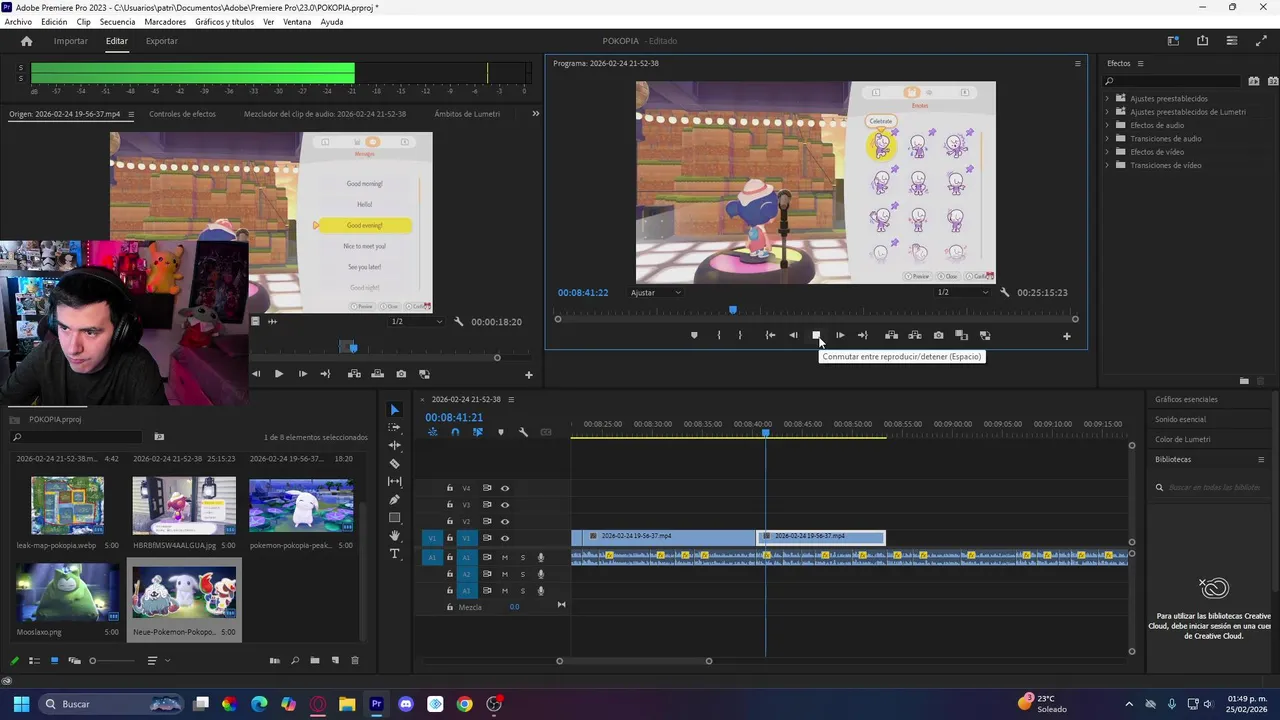The width and height of the screenshot is (1280, 720).
Task: Step forward one frame in Program monitor
Action: click(839, 335)
